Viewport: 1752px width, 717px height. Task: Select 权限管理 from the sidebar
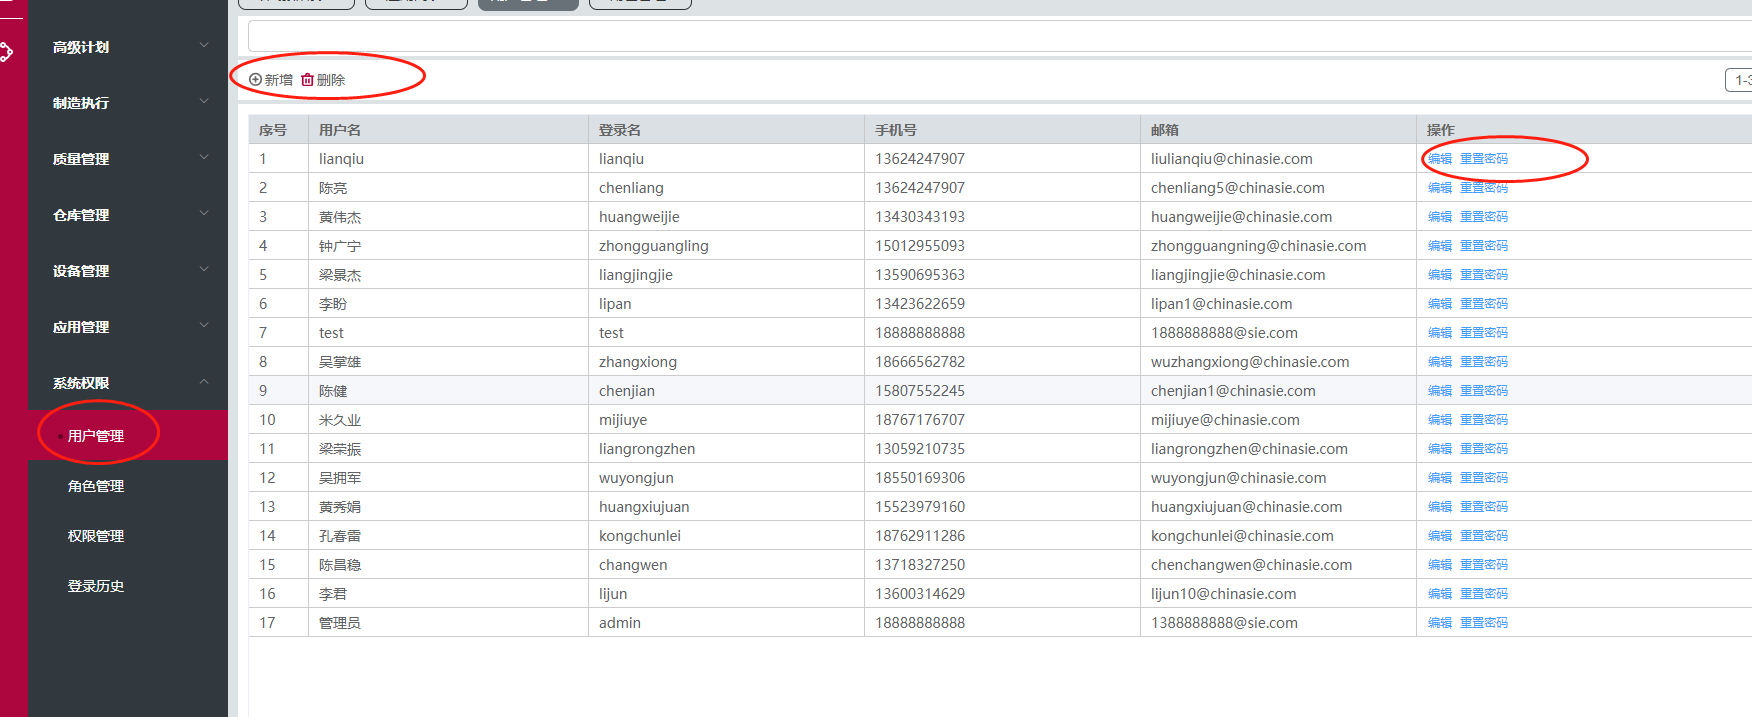(x=96, y=536)
